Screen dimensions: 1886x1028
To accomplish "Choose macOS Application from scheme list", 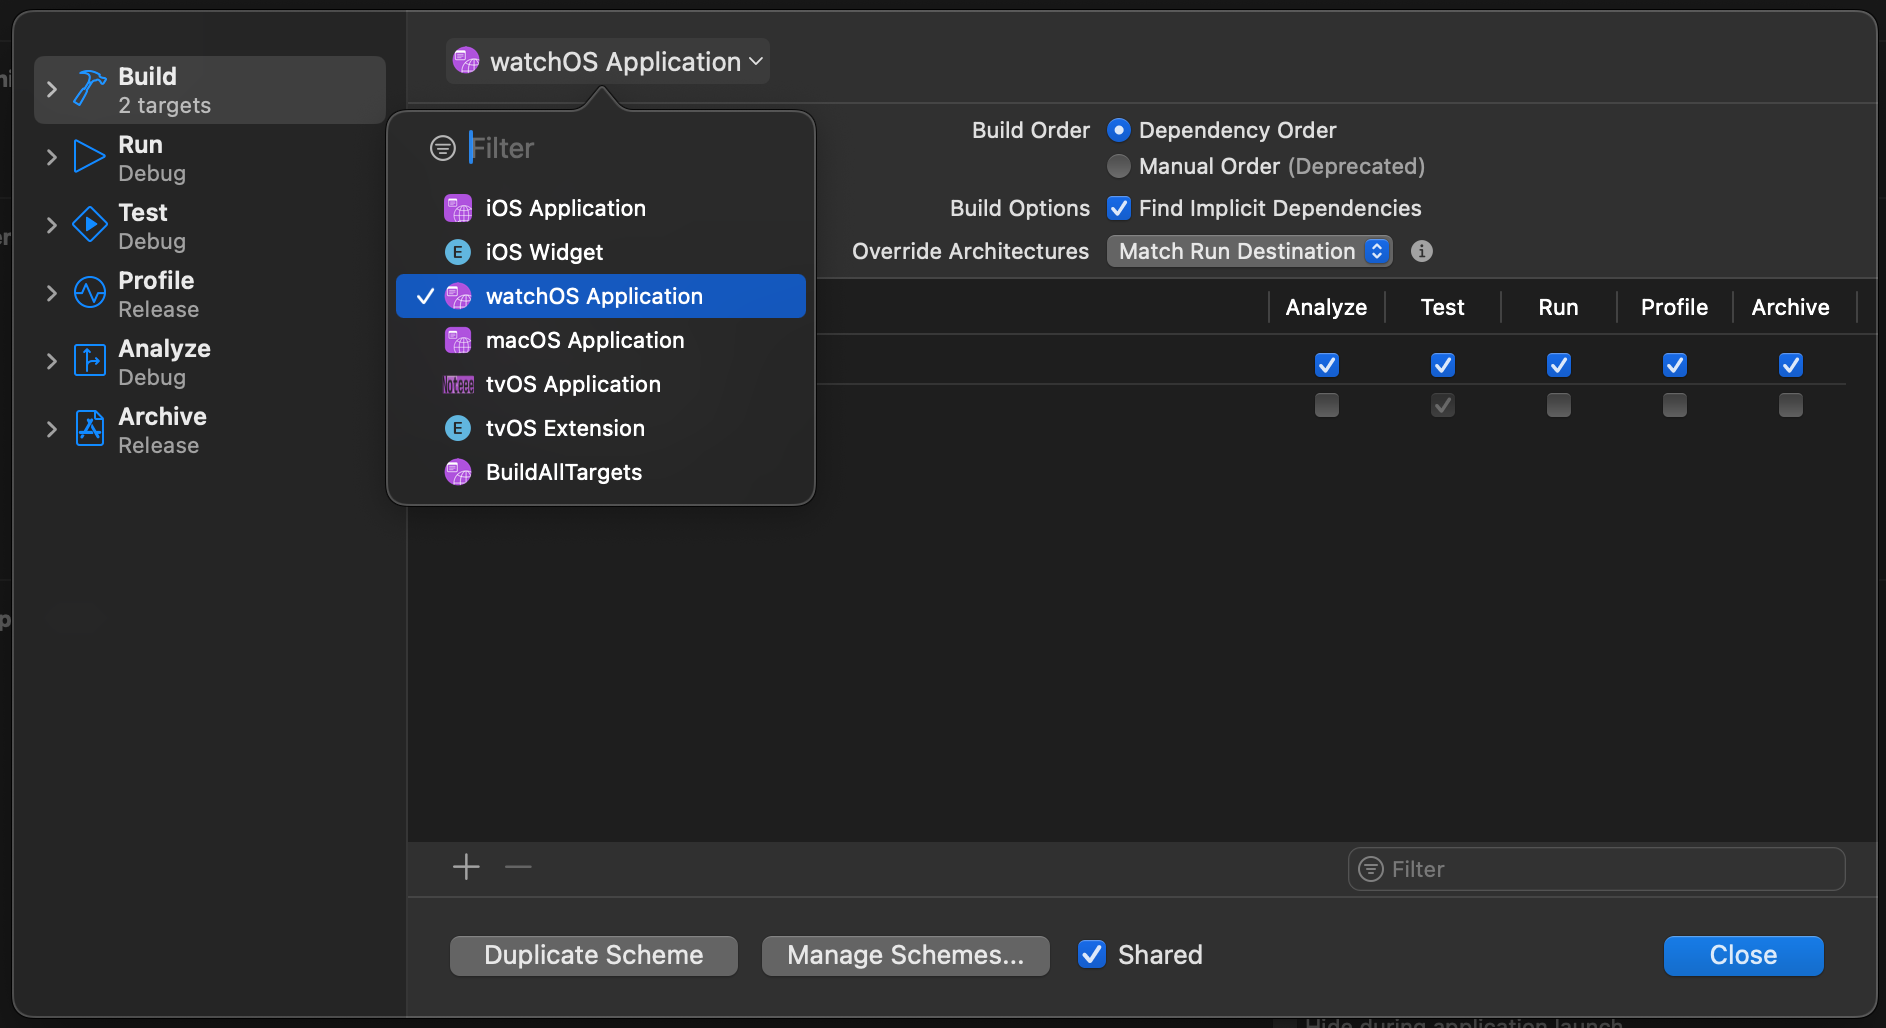I will [x=600, y=340].
